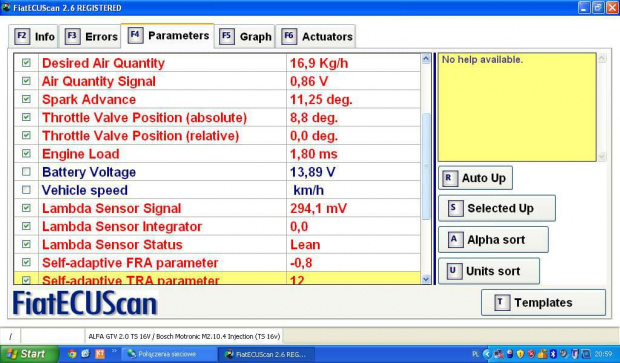Select the Desired Air Quantity row label

[x=103, y=63]
